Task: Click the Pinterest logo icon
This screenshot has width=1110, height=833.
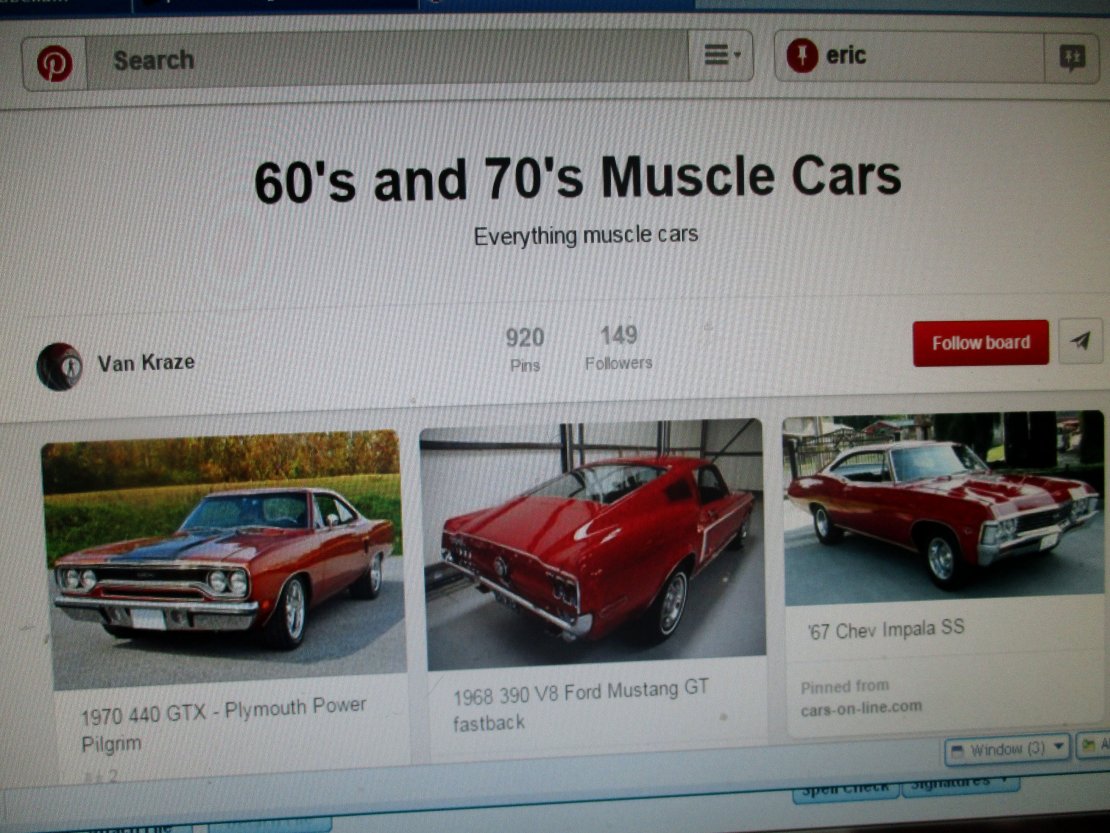Action: 55,63
